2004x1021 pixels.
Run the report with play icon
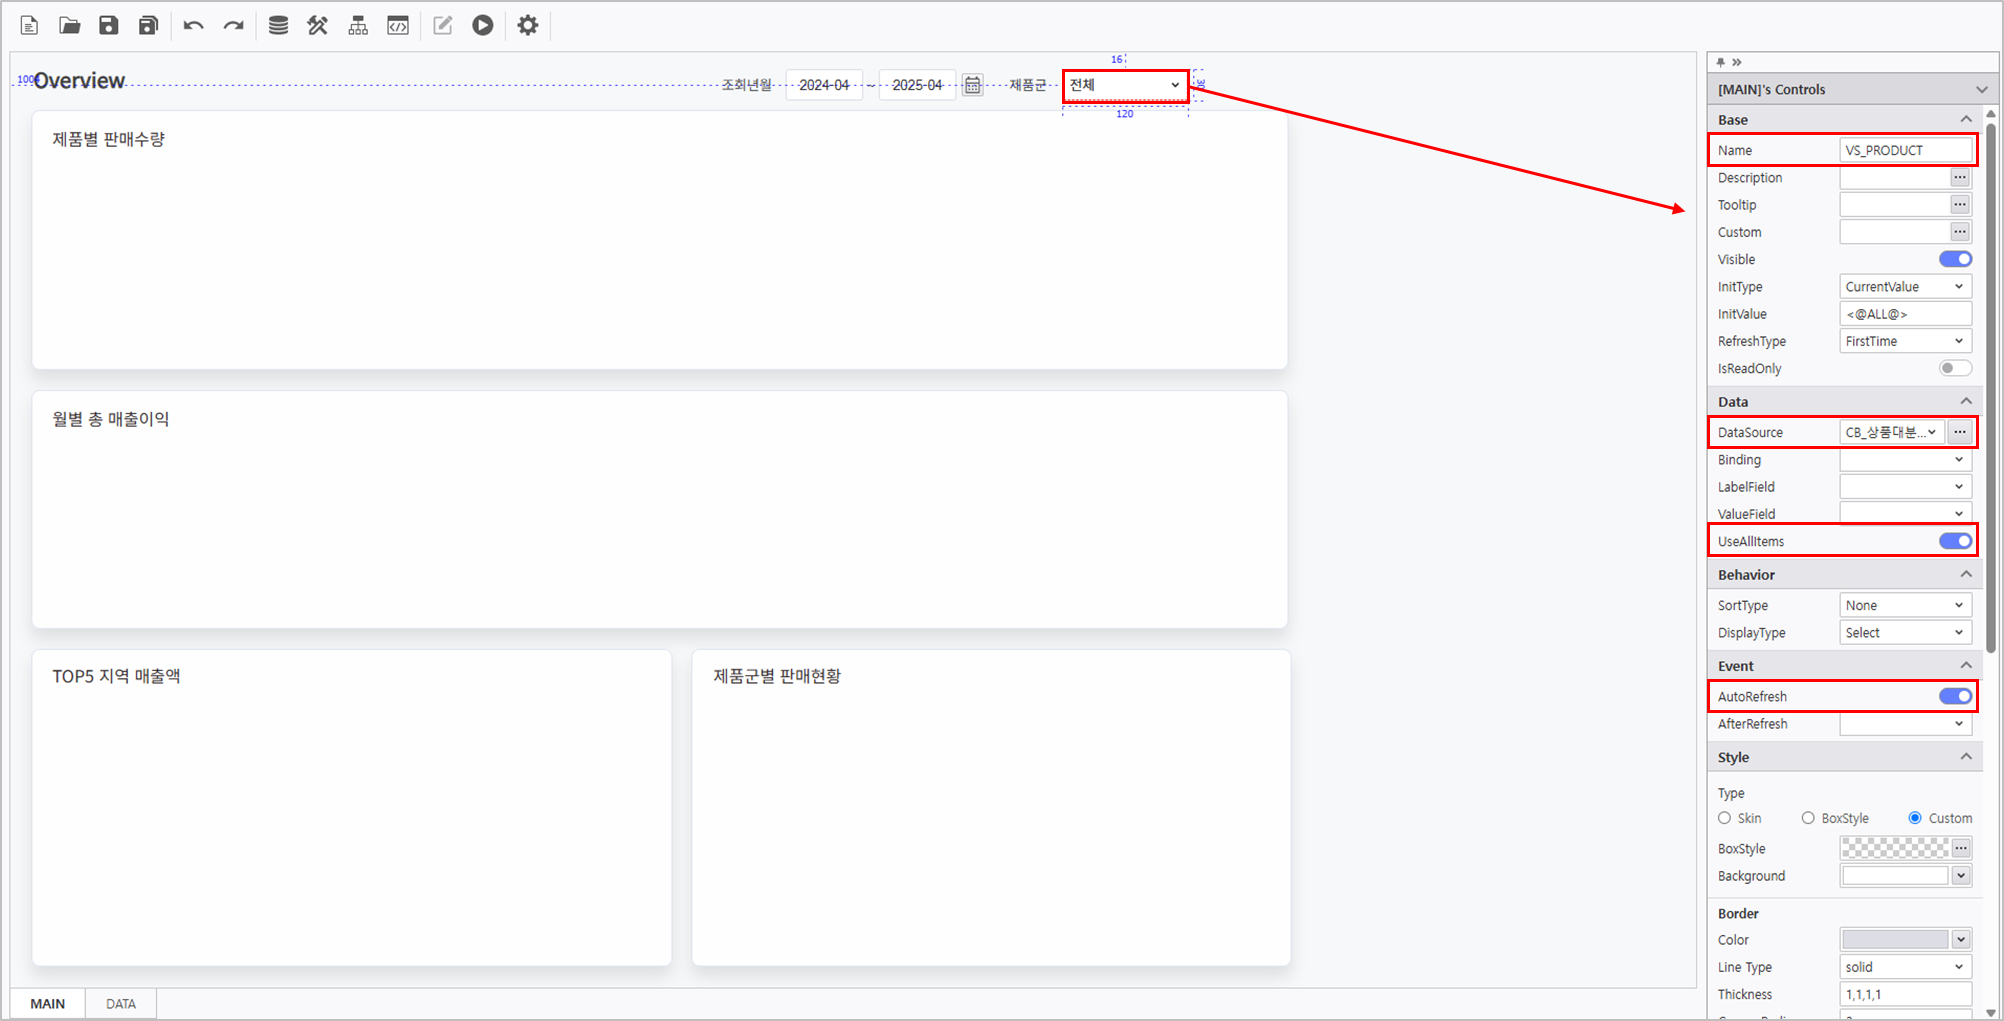point(483,26)
